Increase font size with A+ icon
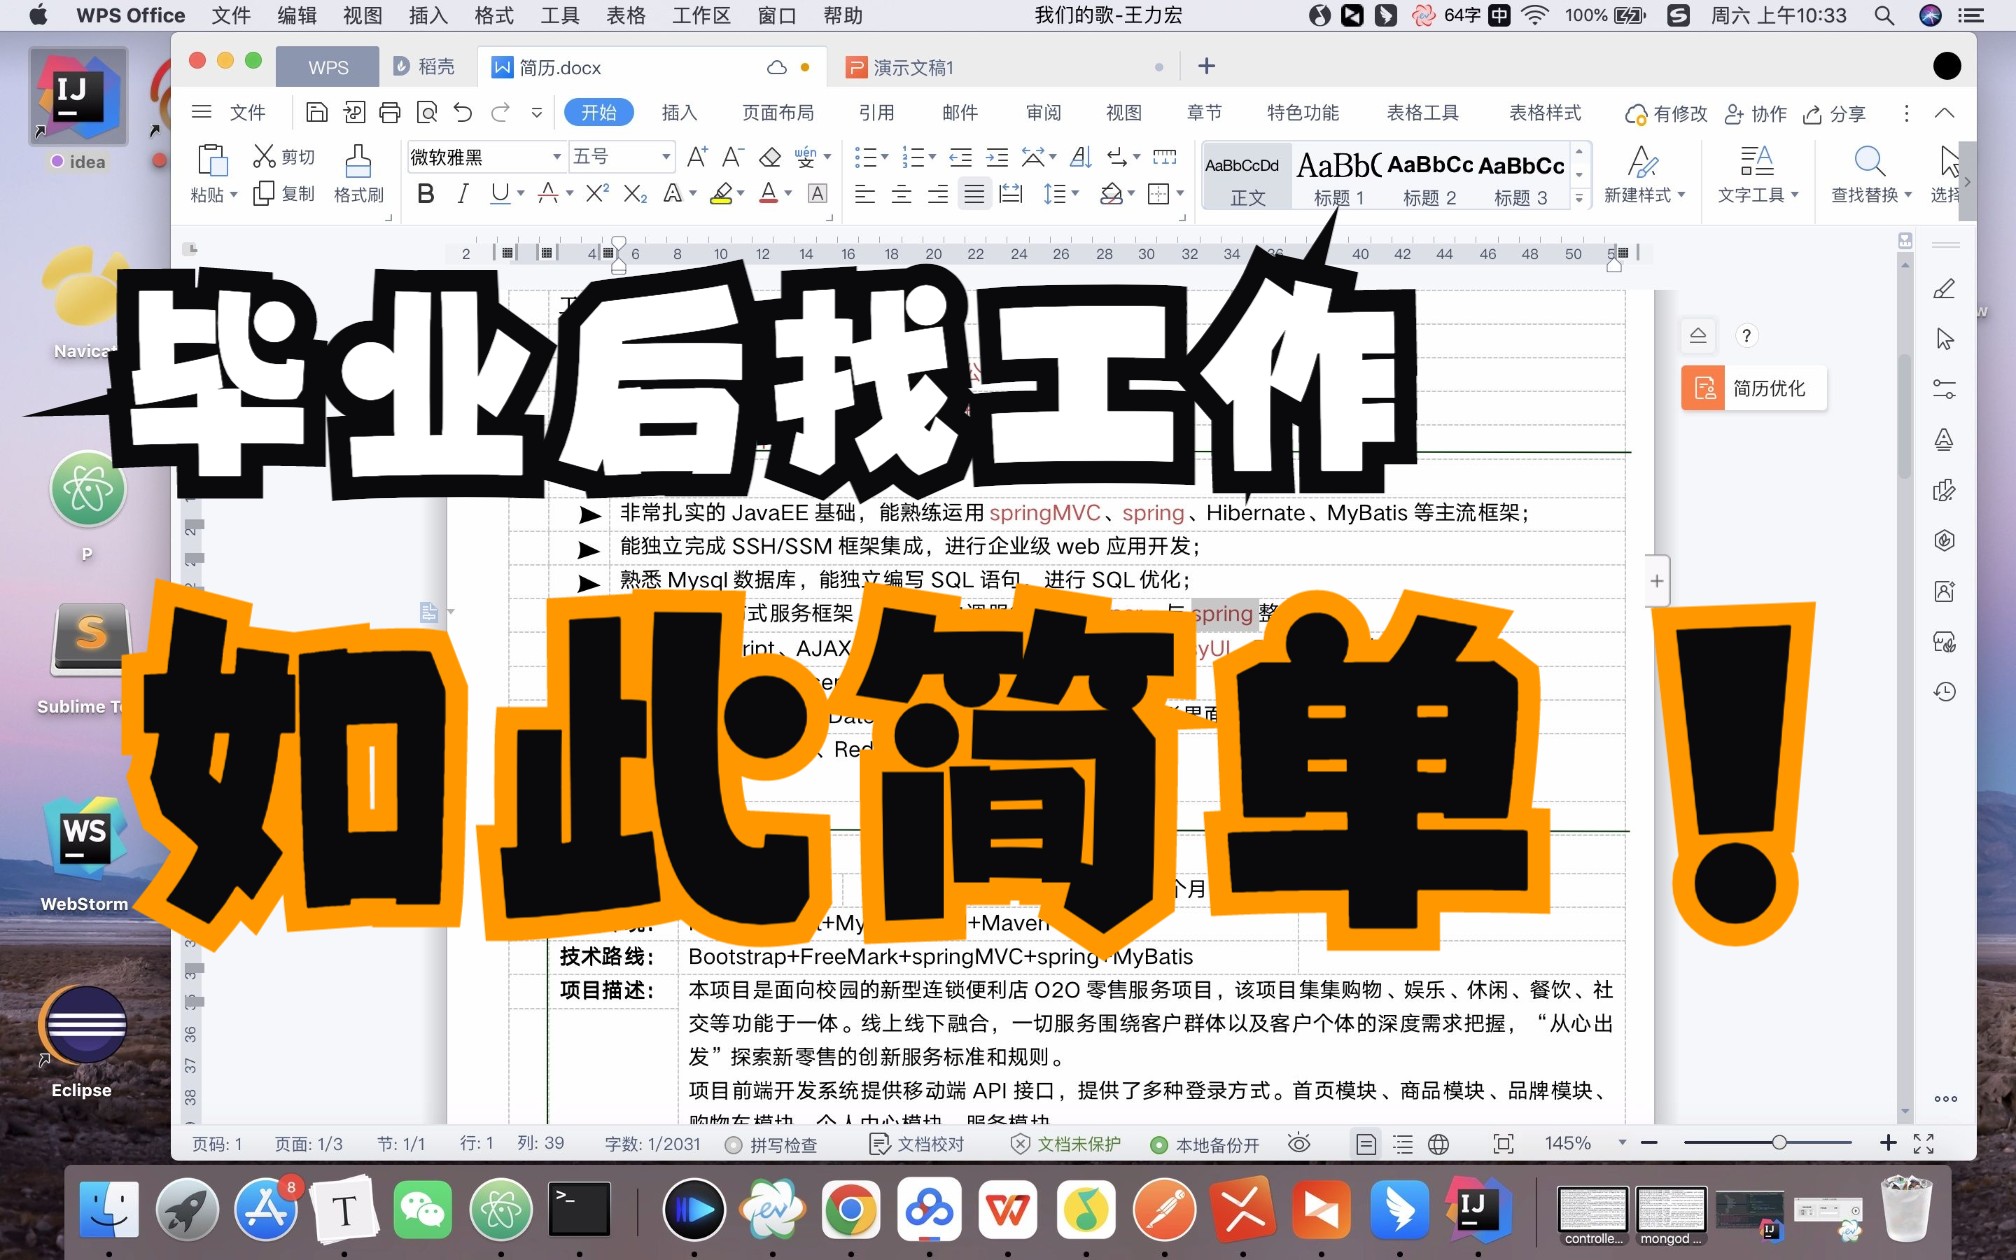2016x1260 pixels. pyautogui.click(x=697, y=157)
